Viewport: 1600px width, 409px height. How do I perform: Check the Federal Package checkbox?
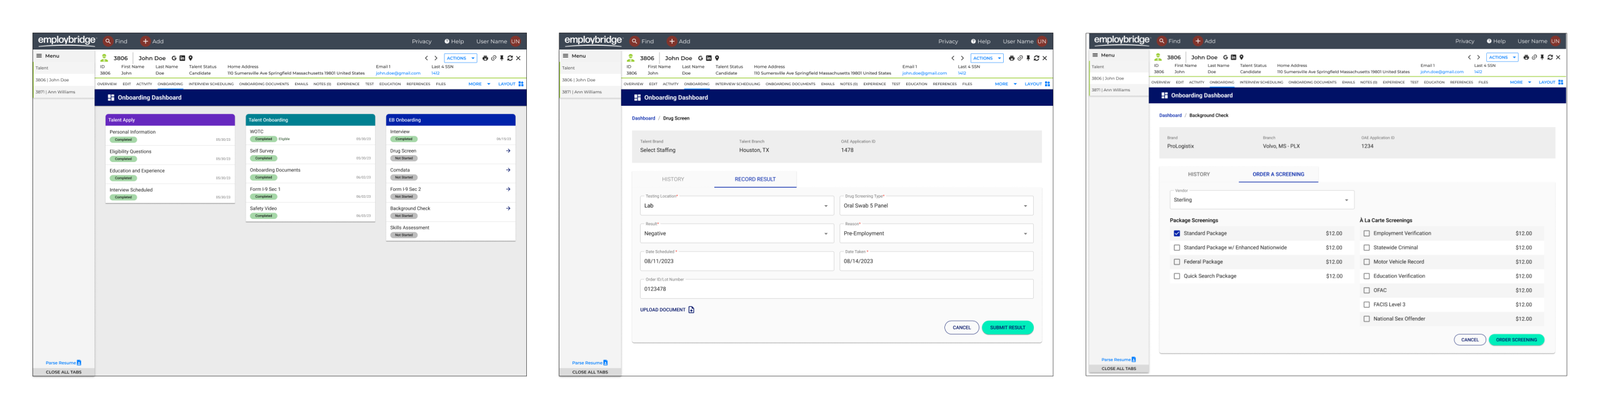pos(1177,262)
